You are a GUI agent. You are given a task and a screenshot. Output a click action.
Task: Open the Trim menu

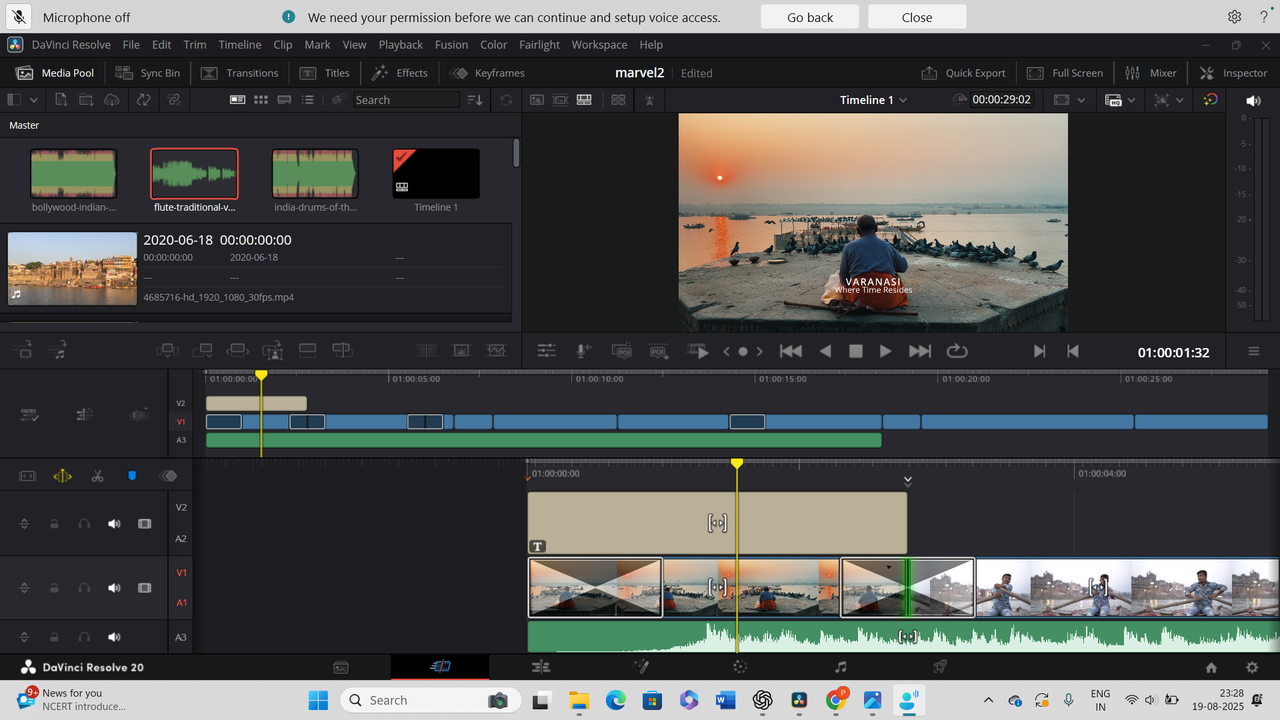pyautogui.click(x=194, y=45)
